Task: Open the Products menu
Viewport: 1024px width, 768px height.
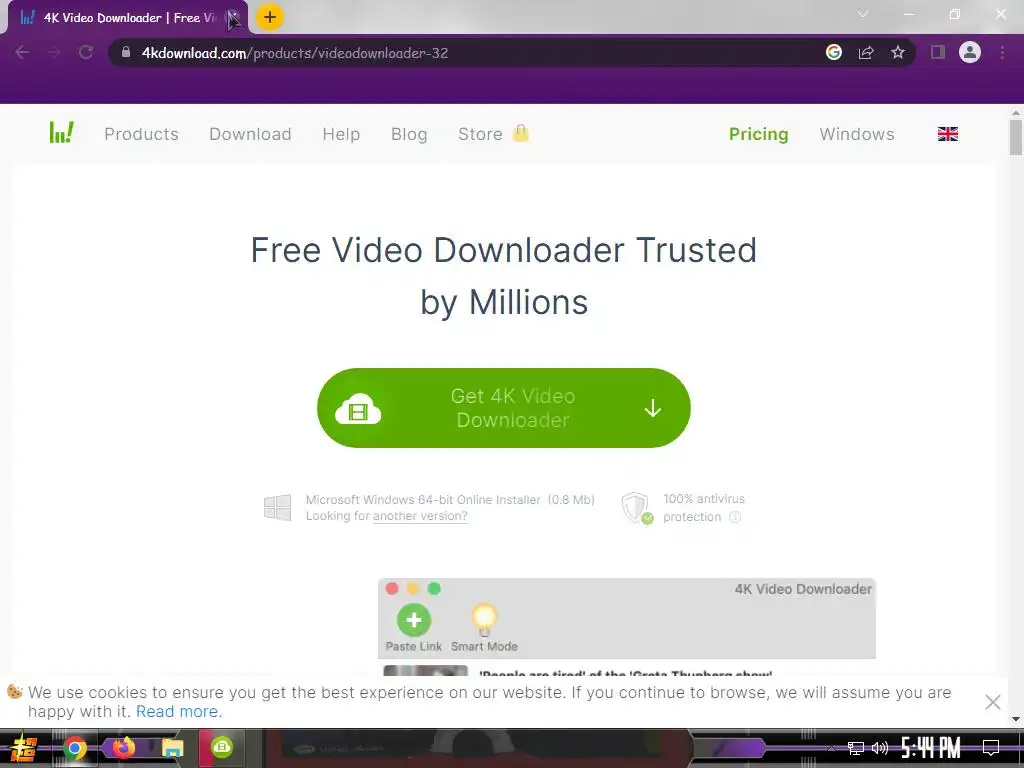Action: [x=141, y=134]
